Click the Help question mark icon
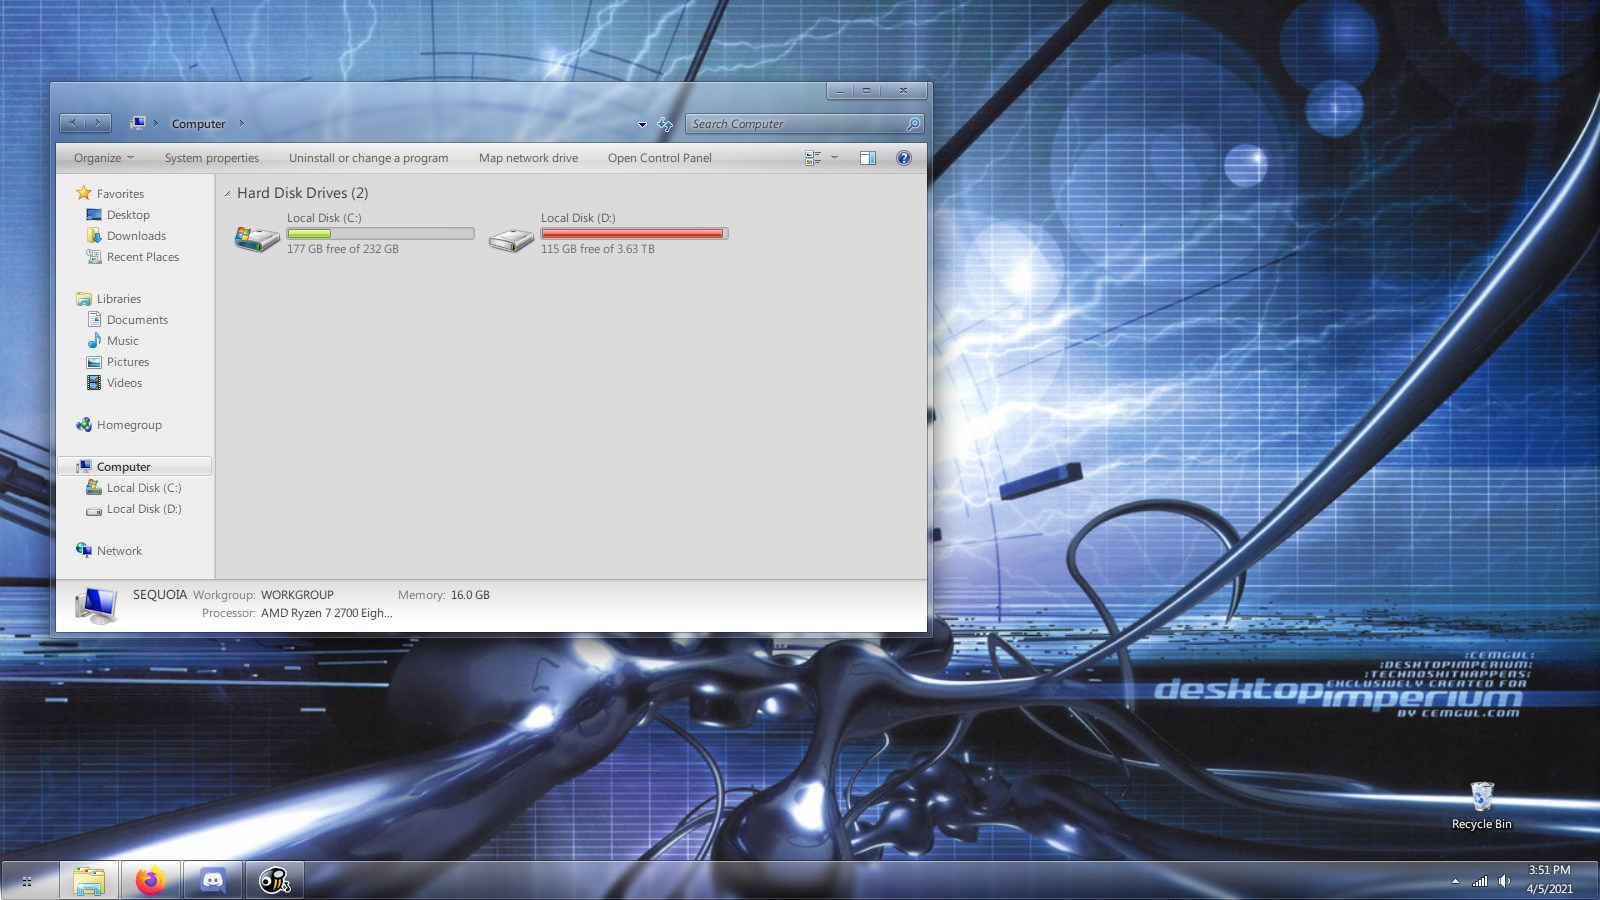This screenshot has height=900, width=1600. (904, 158)
